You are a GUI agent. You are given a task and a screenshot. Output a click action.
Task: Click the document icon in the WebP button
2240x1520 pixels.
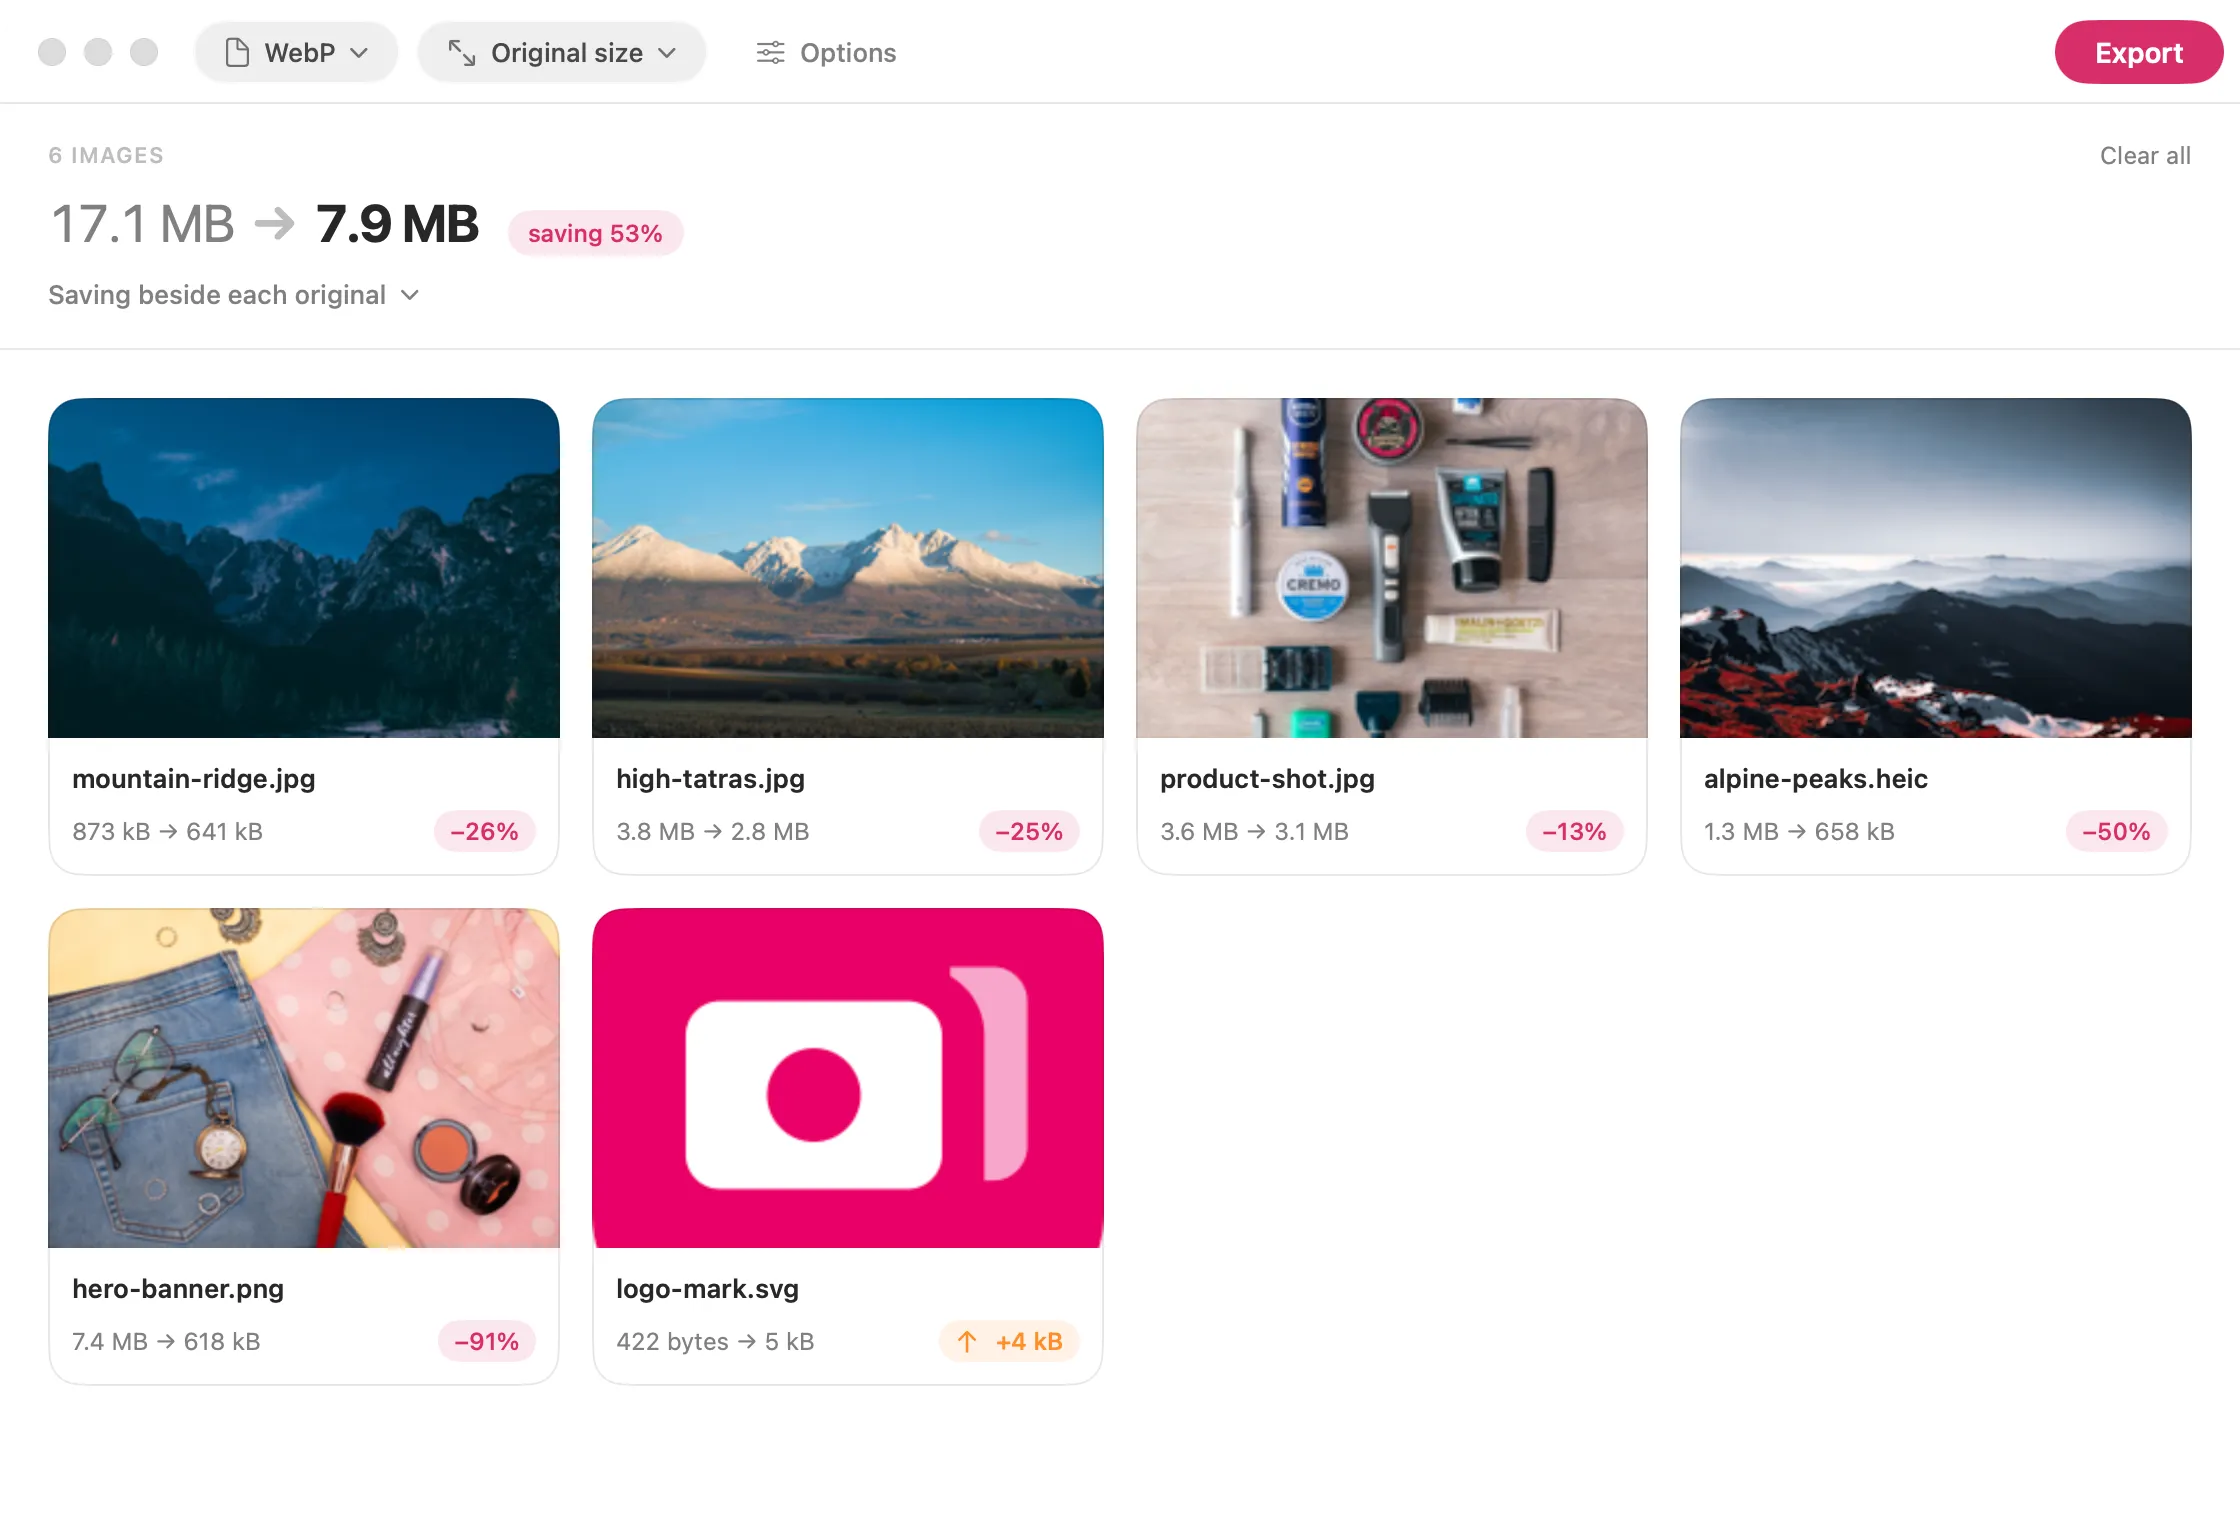[x=237, y=52]
